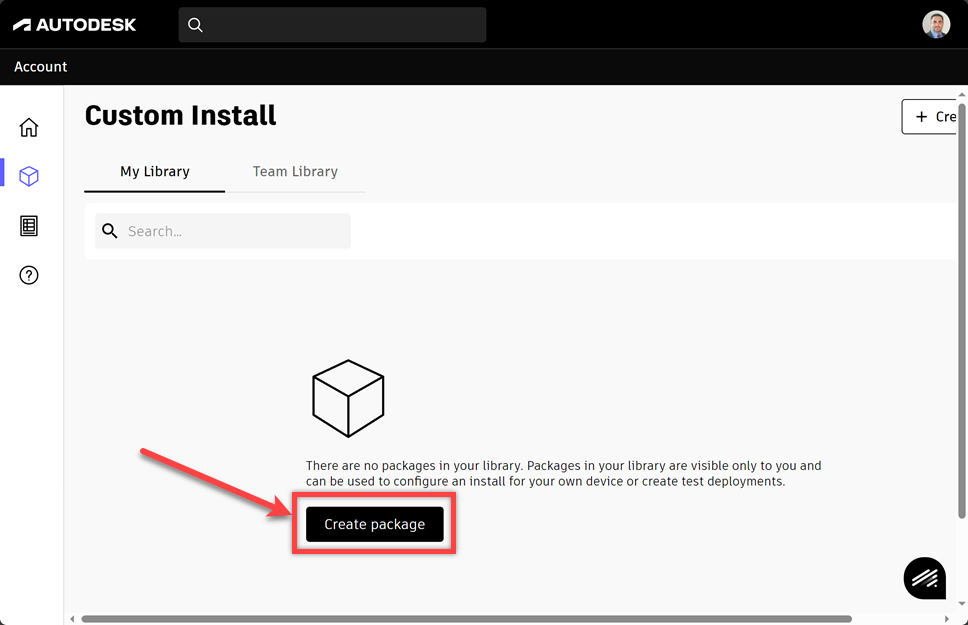Open your profile avatar menu
Image resolution: width=968 pixels, height=625 pixels.
[x=936, y=24]
